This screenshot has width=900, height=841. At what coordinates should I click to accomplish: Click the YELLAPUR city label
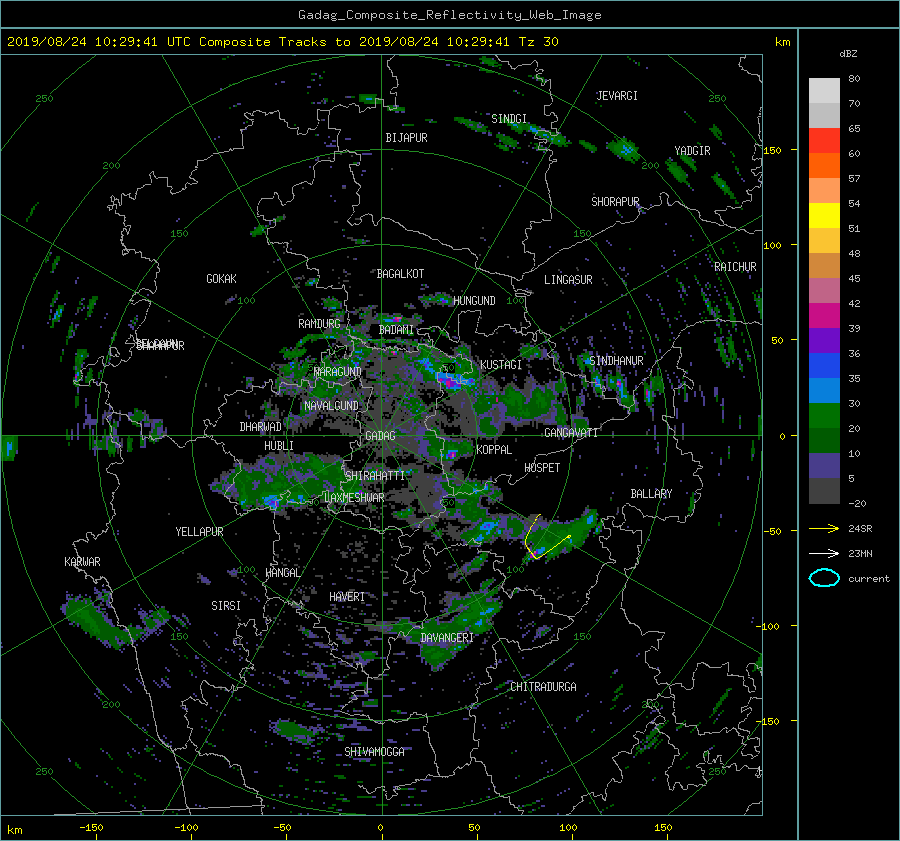199,532
